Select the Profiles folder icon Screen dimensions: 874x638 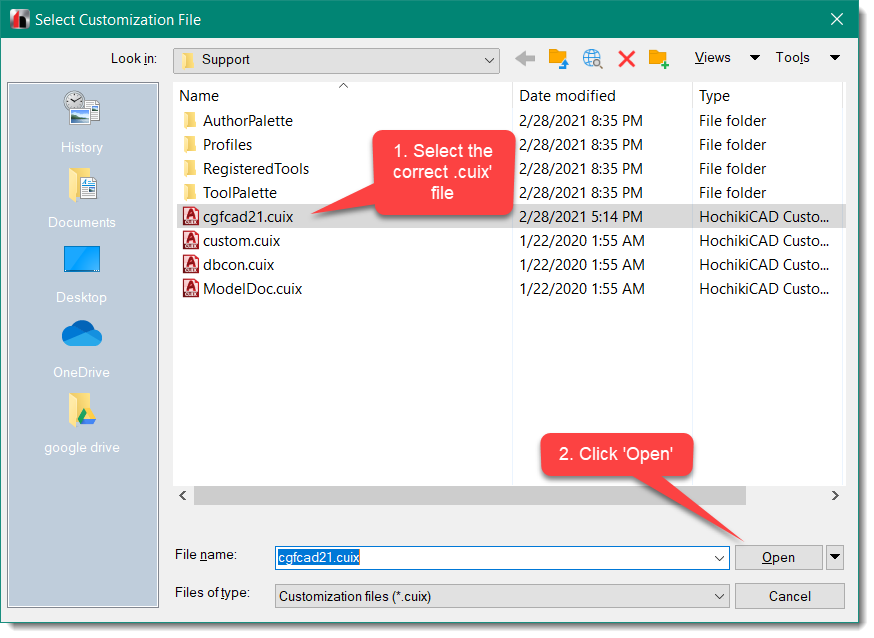click(190, 144)
